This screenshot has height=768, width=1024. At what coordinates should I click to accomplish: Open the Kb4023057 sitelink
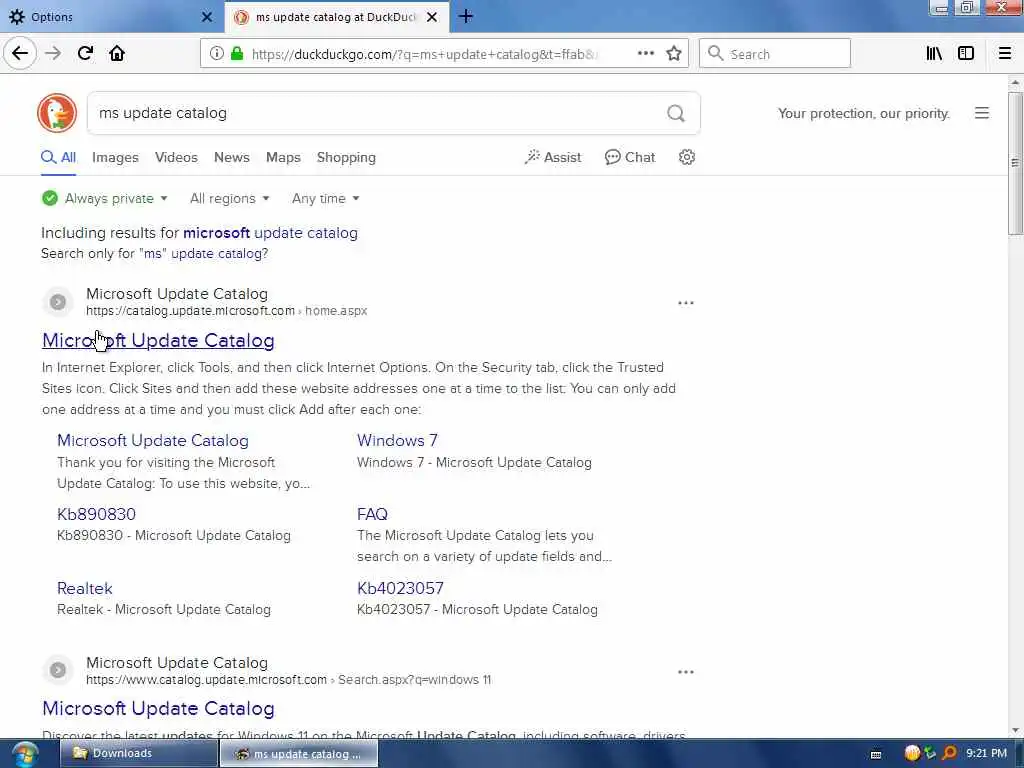click(x=400, y=588)
